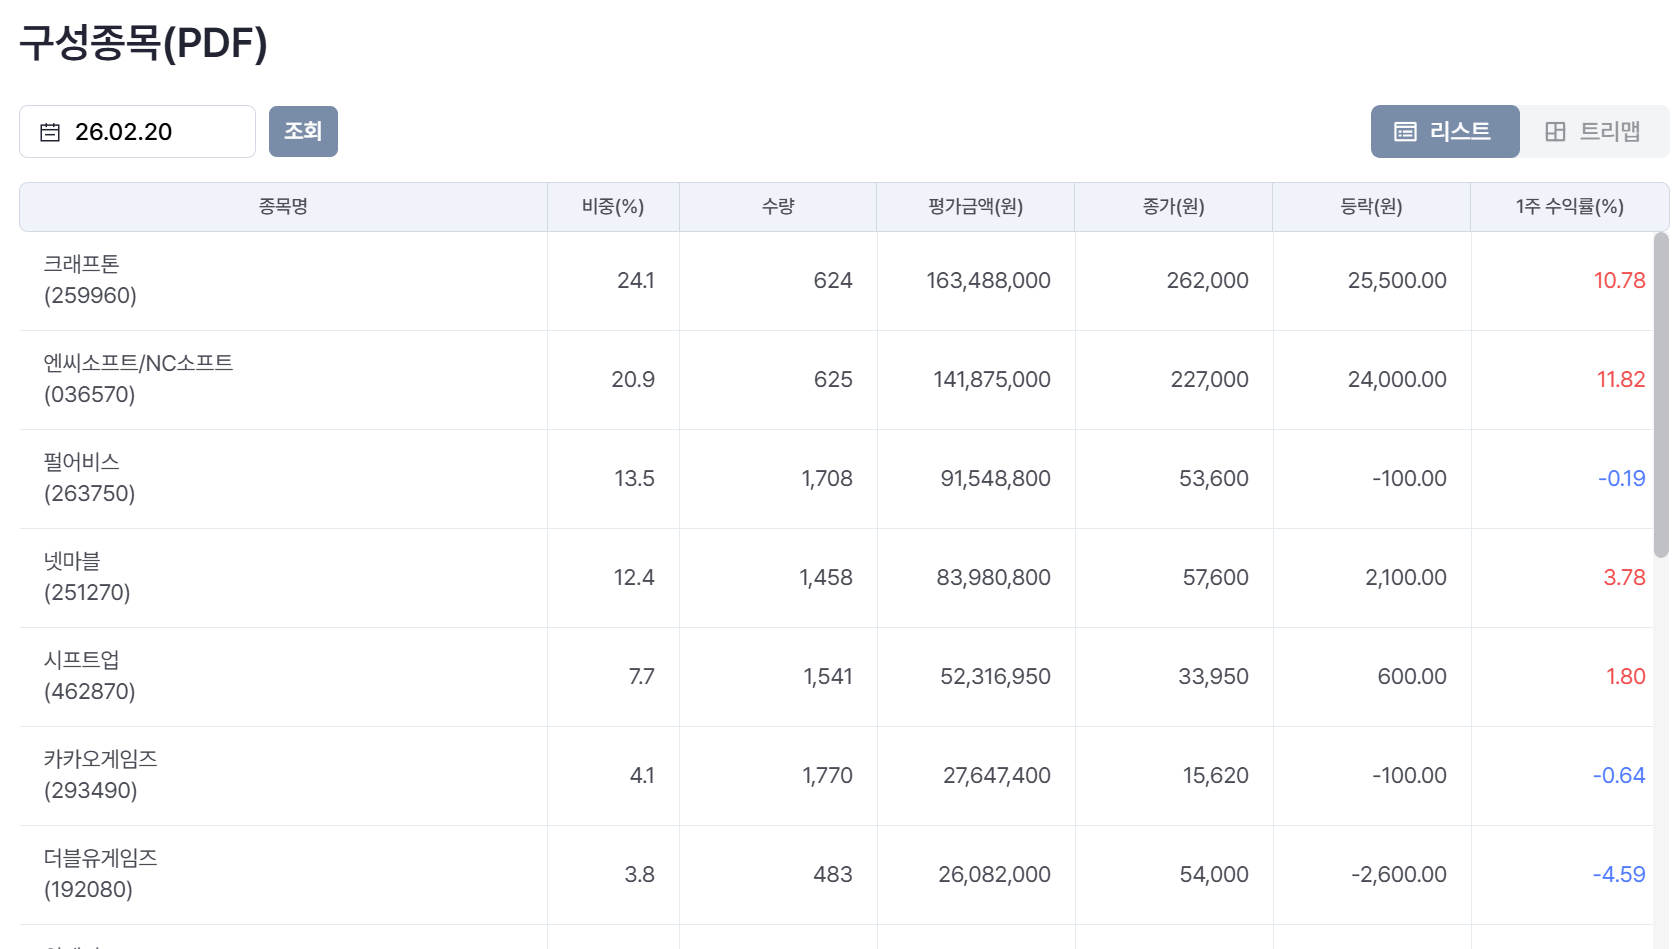This screenshot has width=1679, height=949.
Task: Click weekly return 11.82
Action: pyautogui.click(x=1621, y=379)
